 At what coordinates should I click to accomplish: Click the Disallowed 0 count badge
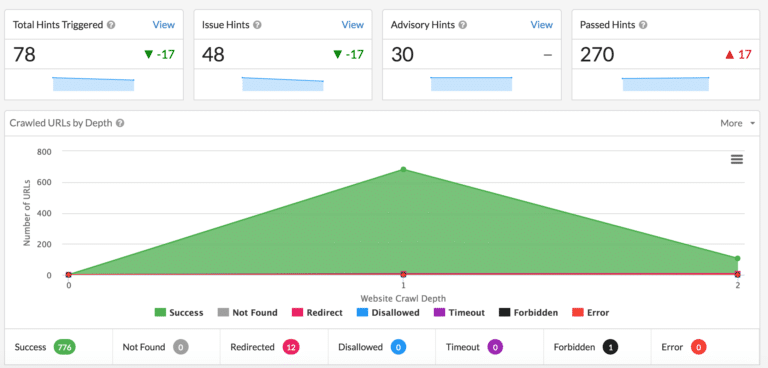point(399,347)
